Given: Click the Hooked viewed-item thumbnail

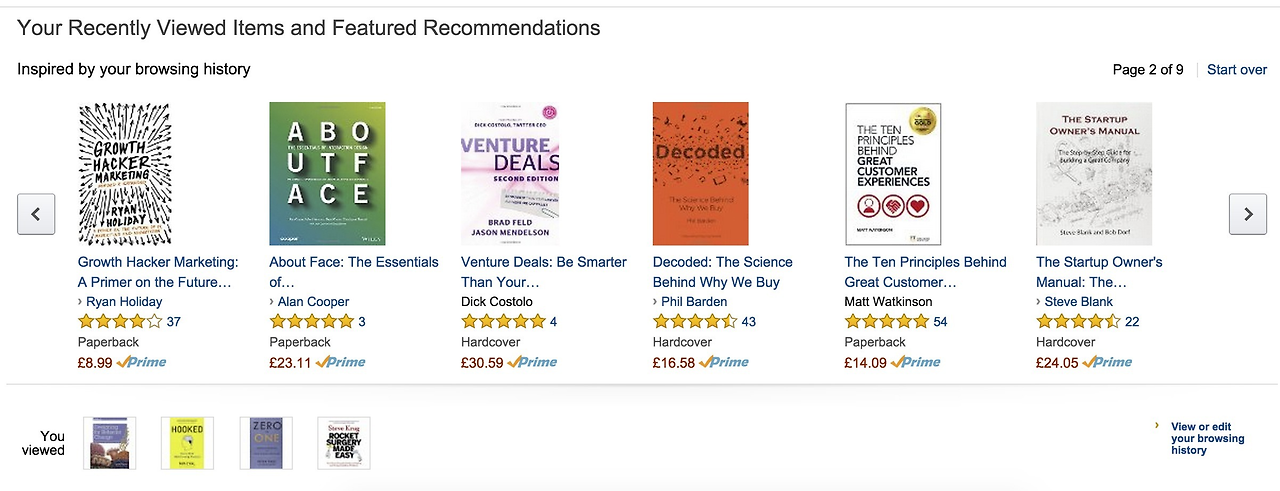Looking at the screenshot, I should (x=187, y=443).
